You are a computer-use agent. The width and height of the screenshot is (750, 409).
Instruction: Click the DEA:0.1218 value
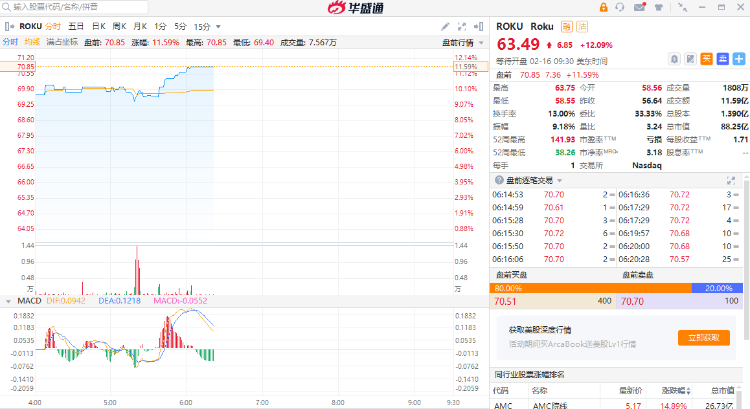coord(120,301)
